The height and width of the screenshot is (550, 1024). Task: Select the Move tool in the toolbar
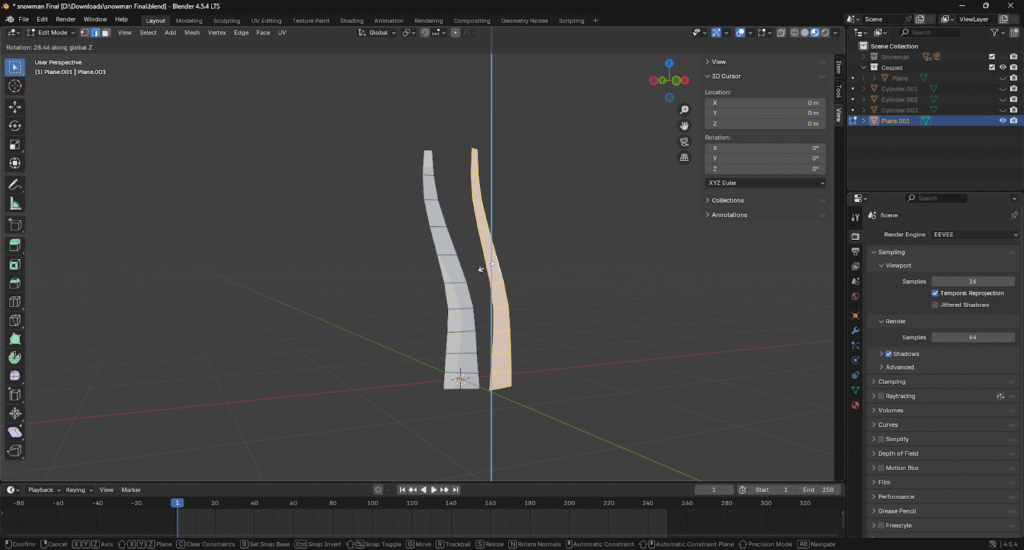tap(15, 106)
